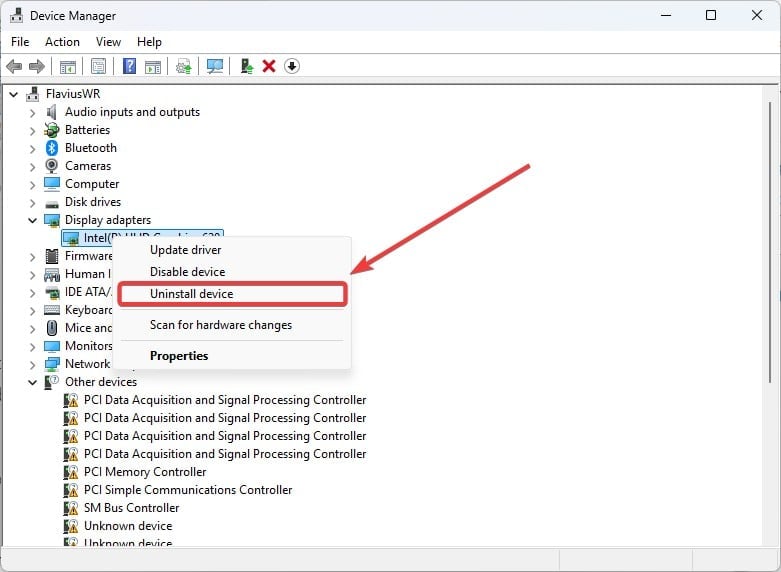
Task: Click the Properties sheet toolbar icon
Action: [x=98, y=66]
